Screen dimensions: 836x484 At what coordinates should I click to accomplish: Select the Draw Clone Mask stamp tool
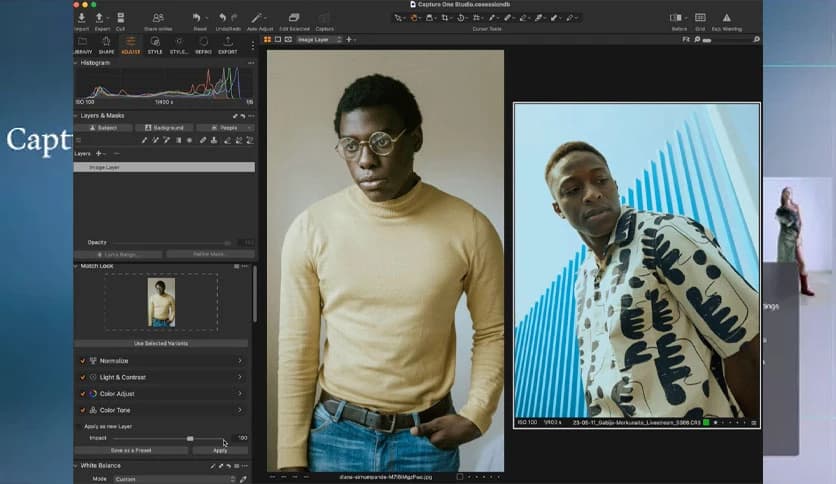click(x=214, y=140)
